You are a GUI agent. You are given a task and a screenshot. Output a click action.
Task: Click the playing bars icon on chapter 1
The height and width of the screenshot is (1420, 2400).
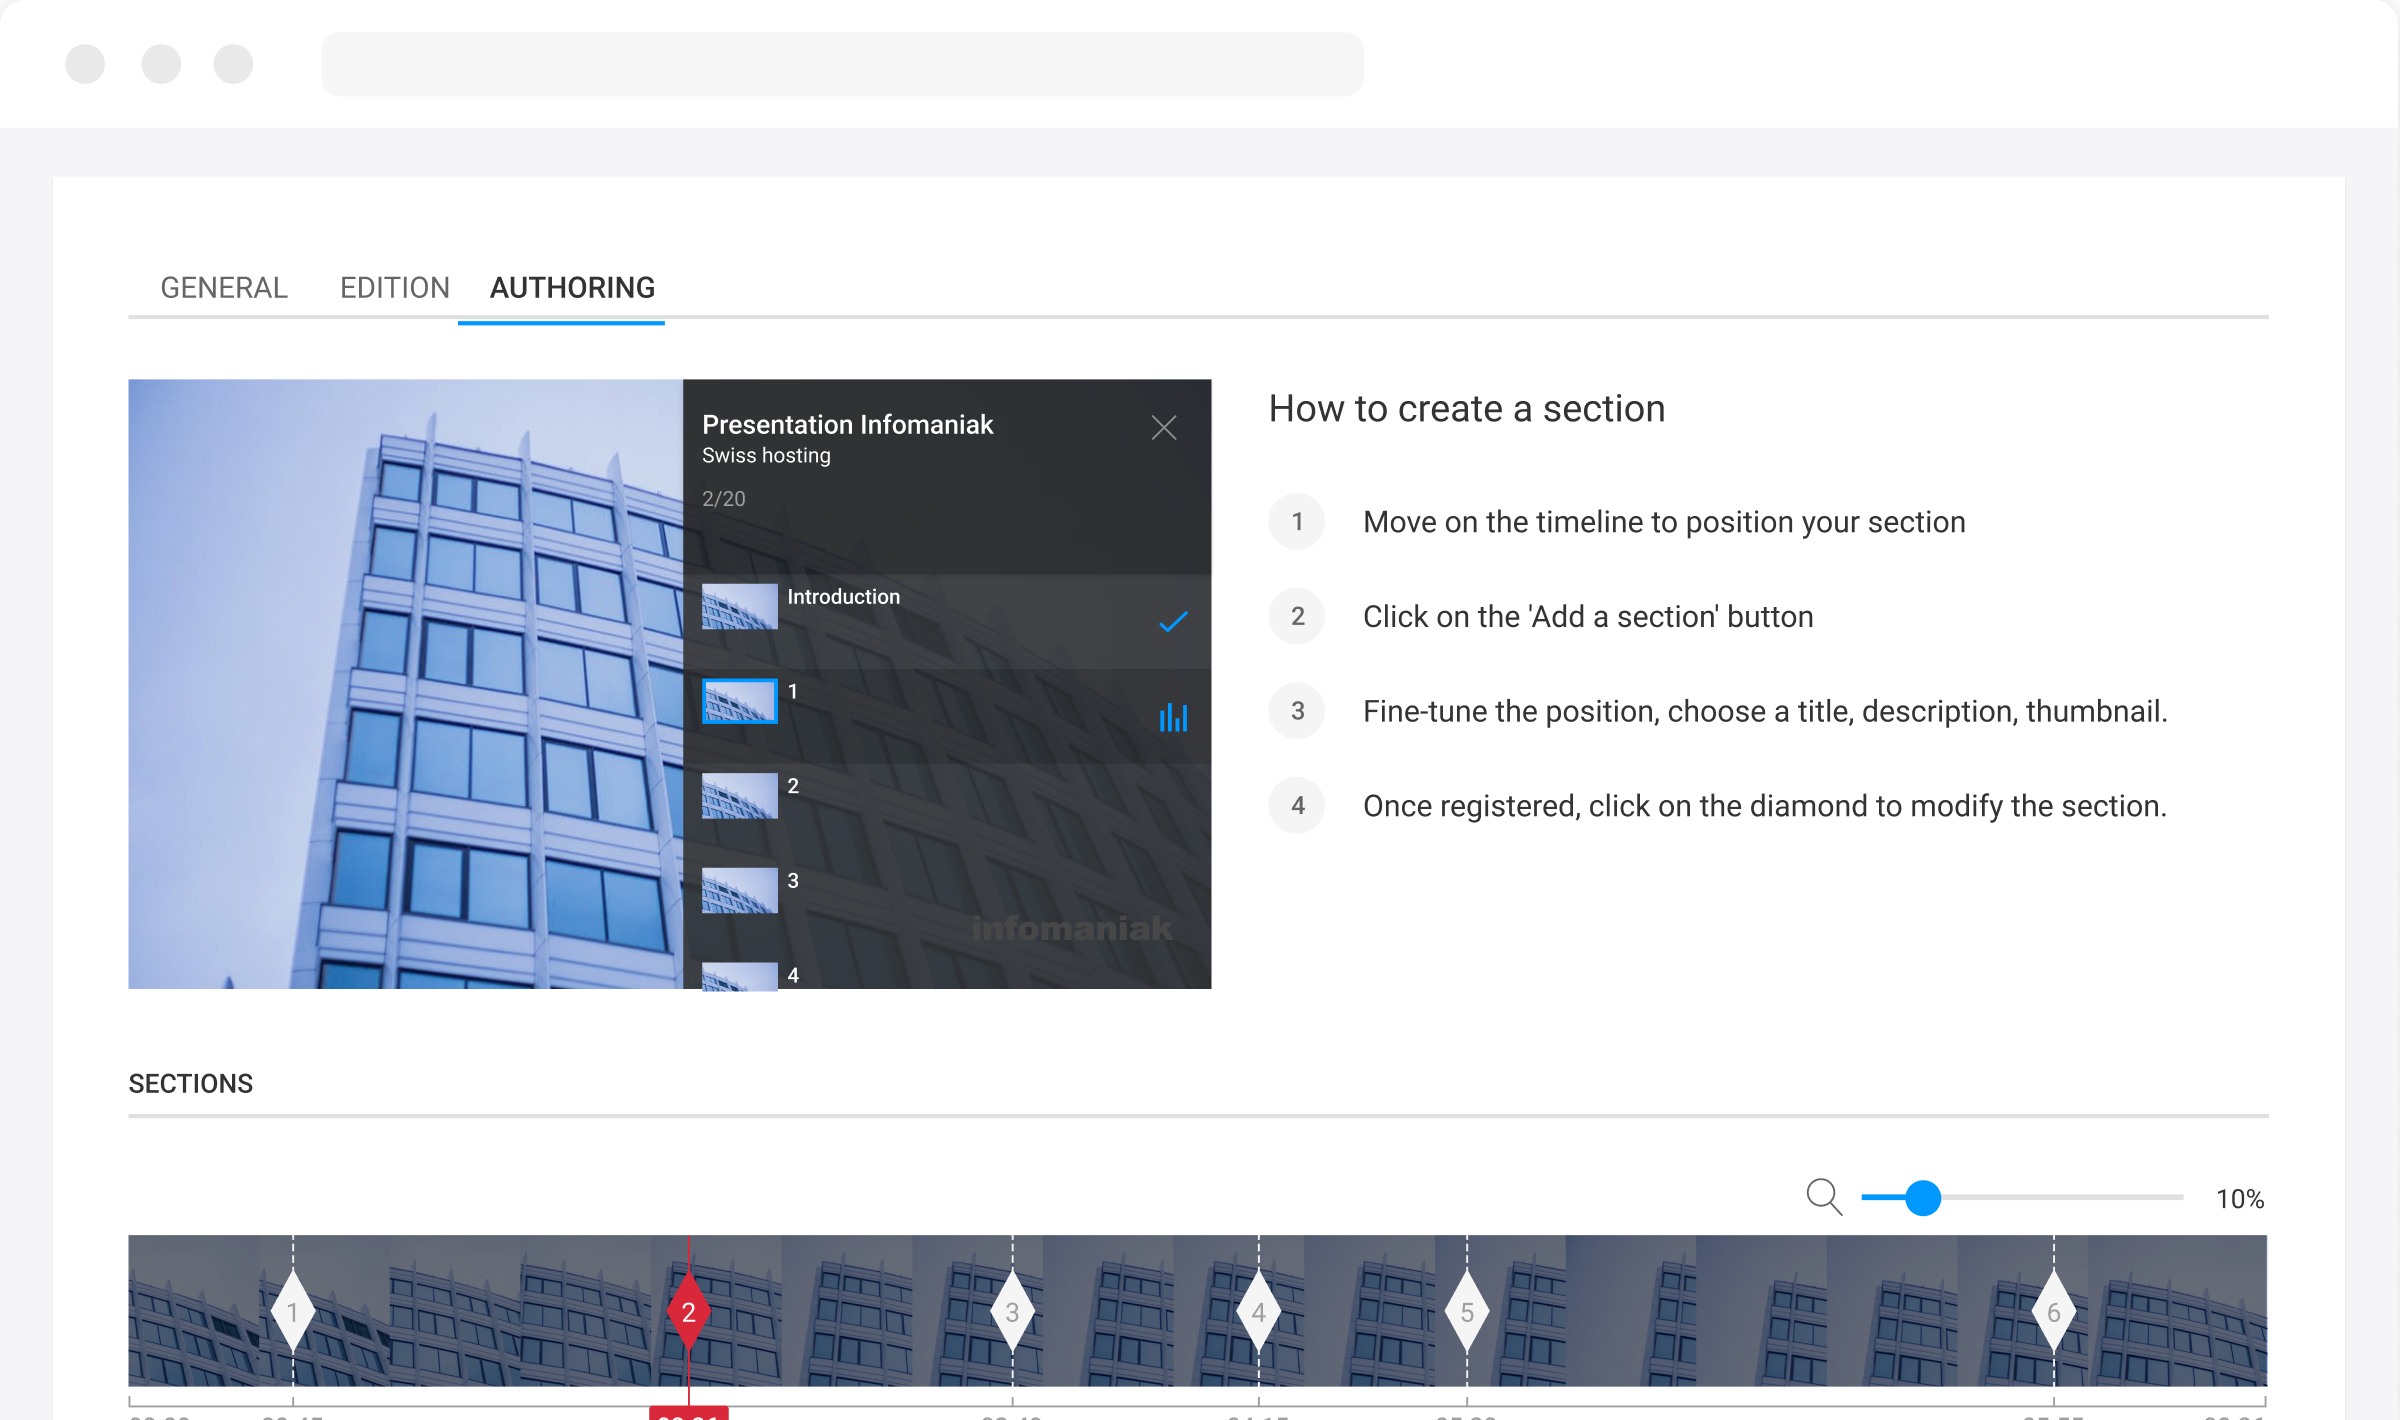point(1172,717)
